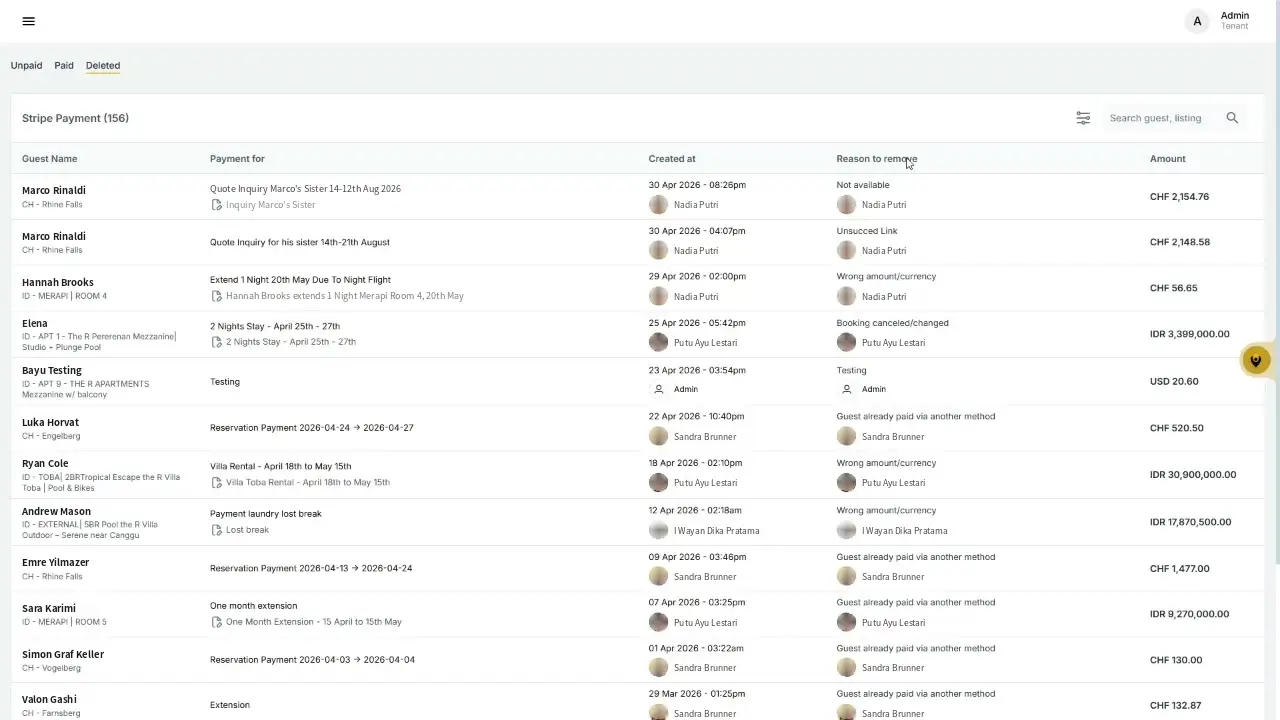The image size is (1280, 720).
Task: Switch to the Unpaid tab
Action: (x=26, y=65)
